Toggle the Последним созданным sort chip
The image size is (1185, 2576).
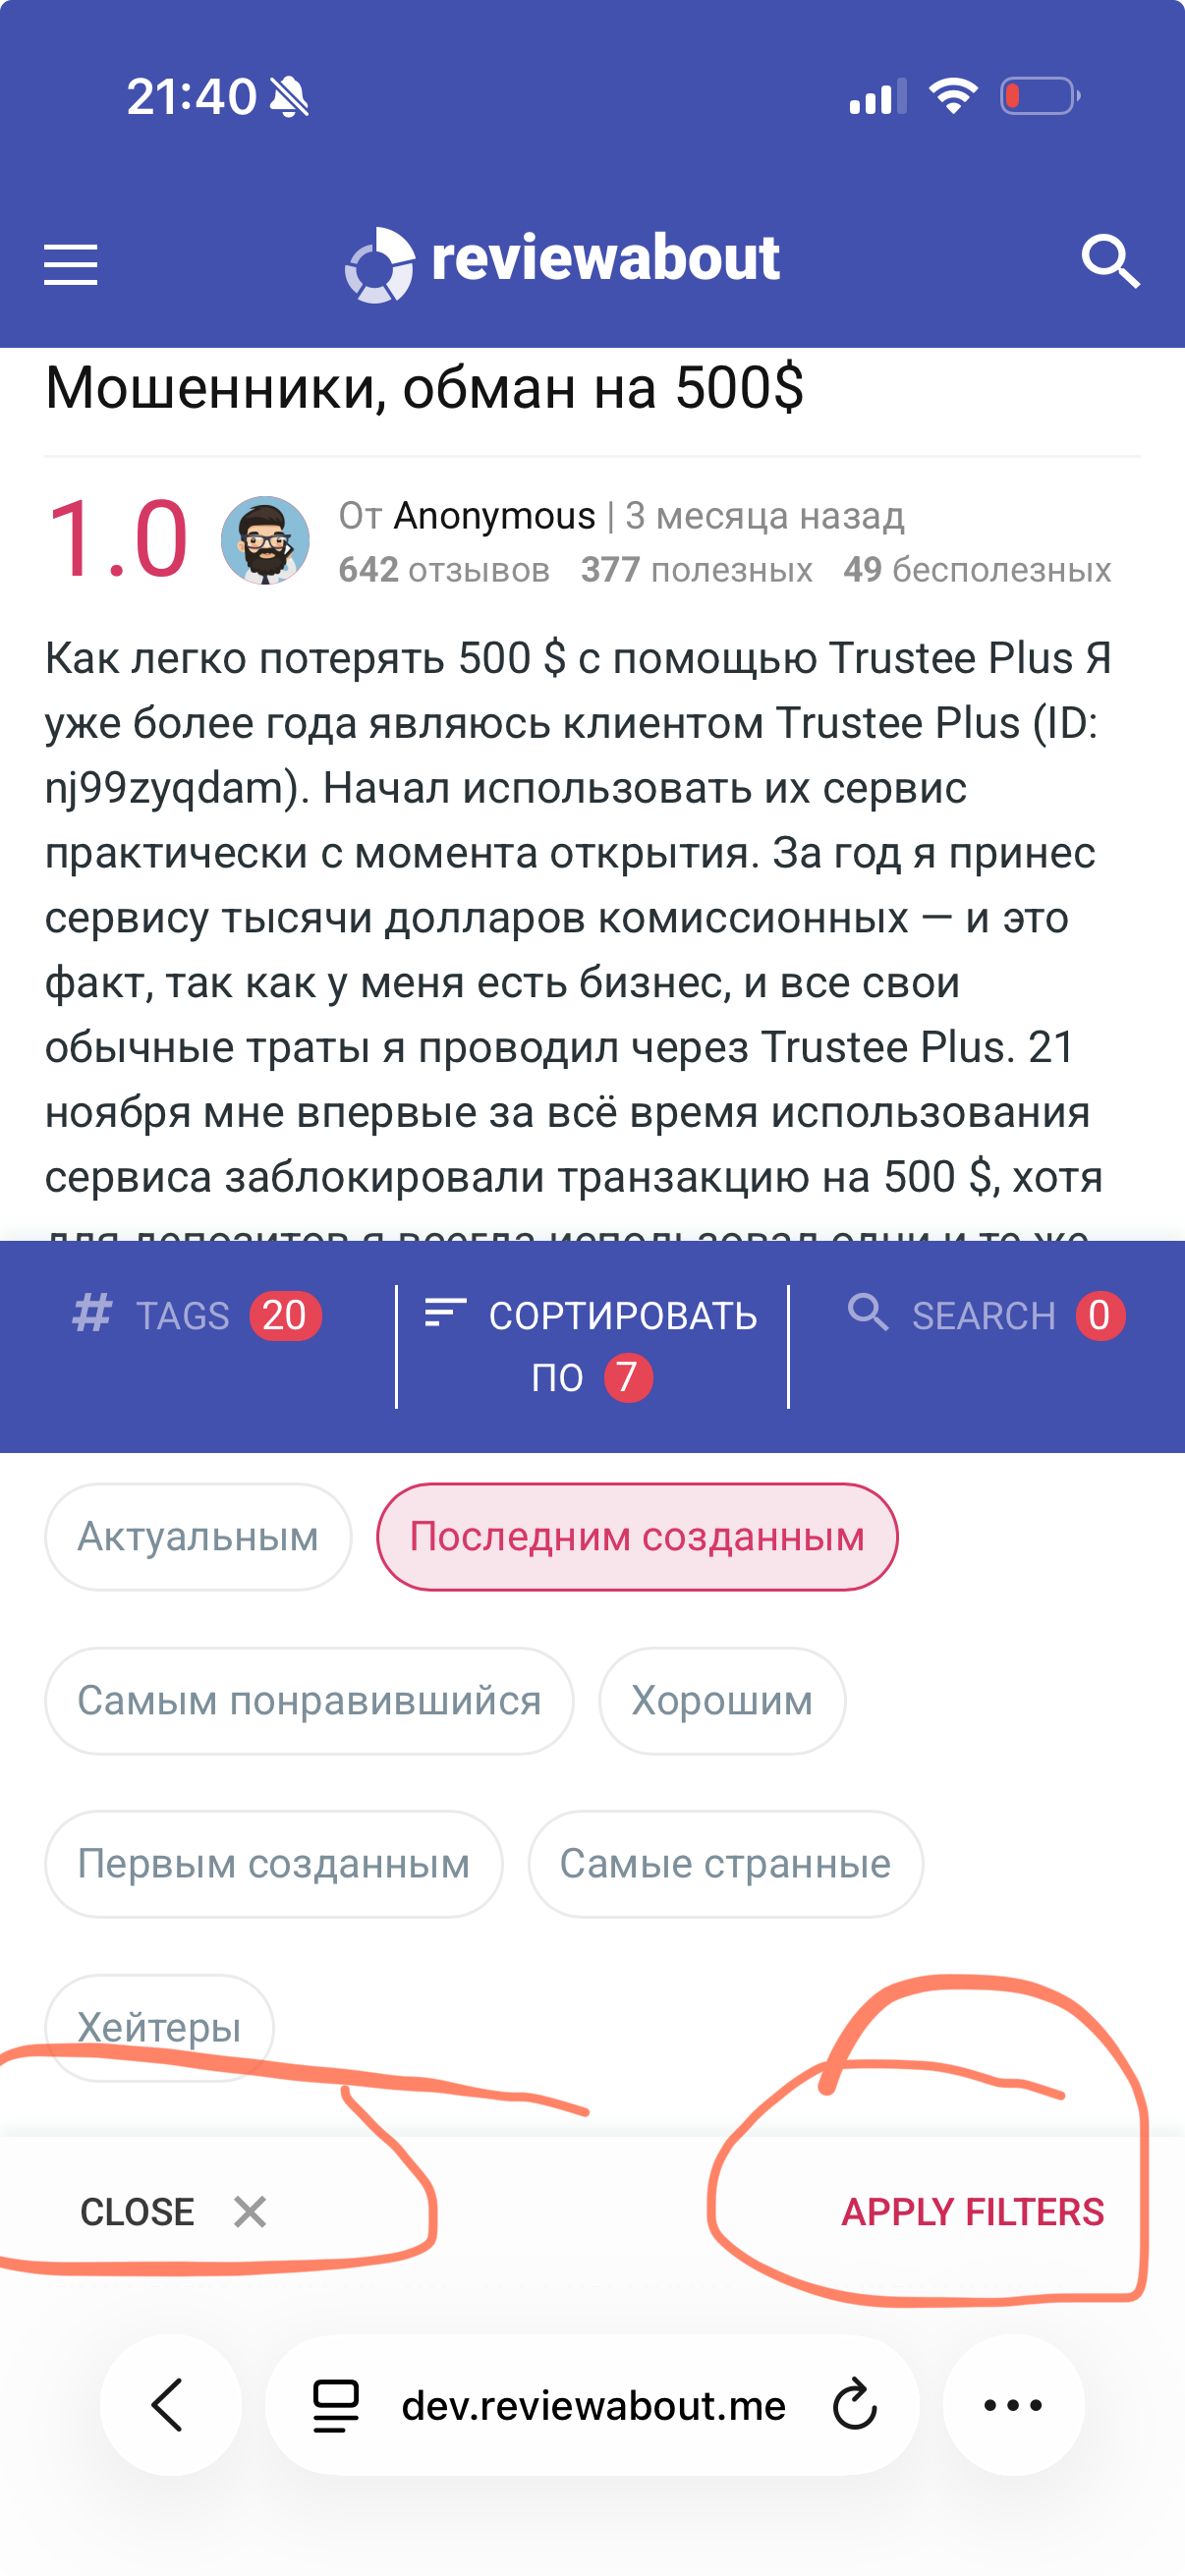637,1537
